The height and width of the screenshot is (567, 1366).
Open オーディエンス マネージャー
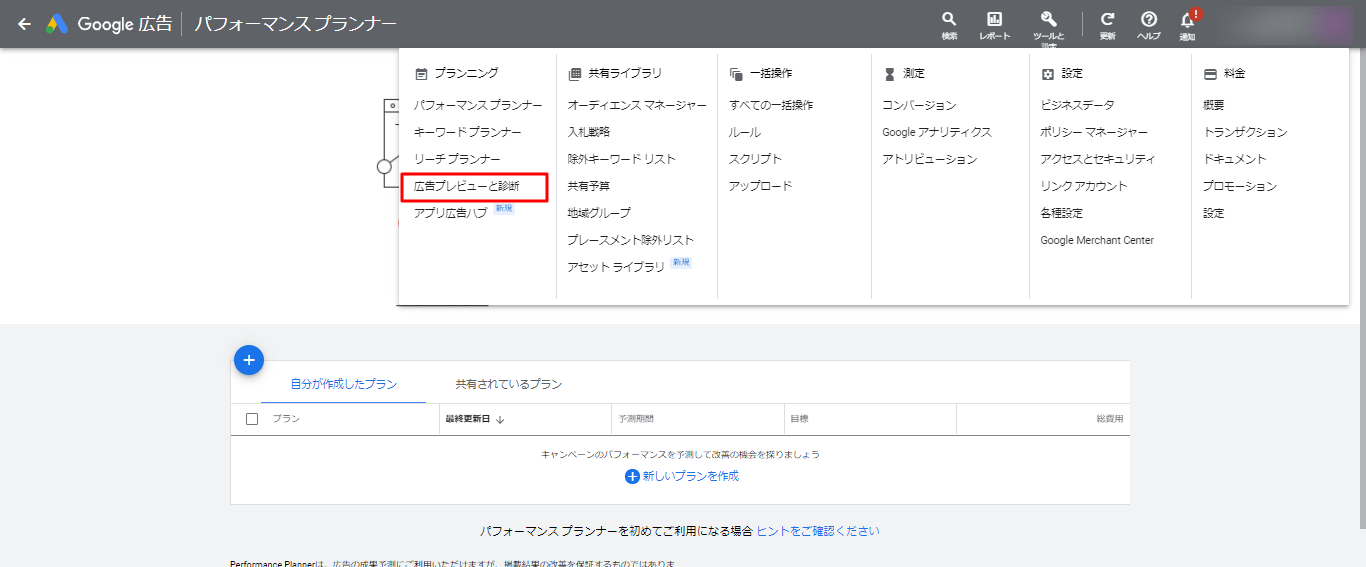tap(637, 105)
